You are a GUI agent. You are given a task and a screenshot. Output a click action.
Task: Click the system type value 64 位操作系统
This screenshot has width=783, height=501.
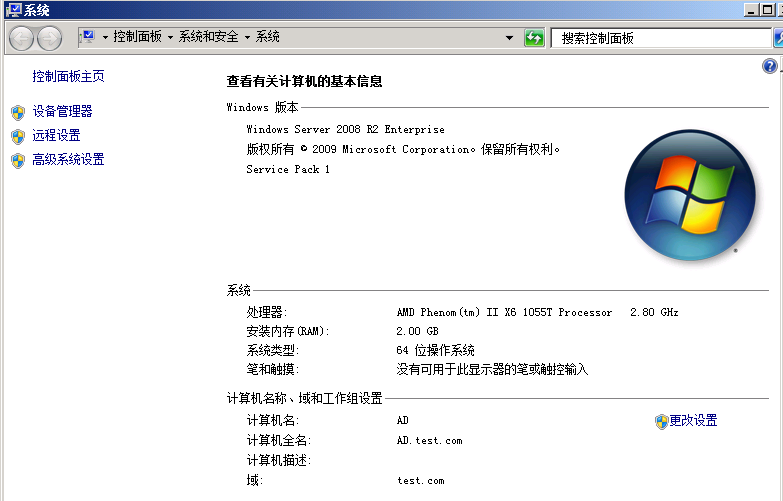435,350
